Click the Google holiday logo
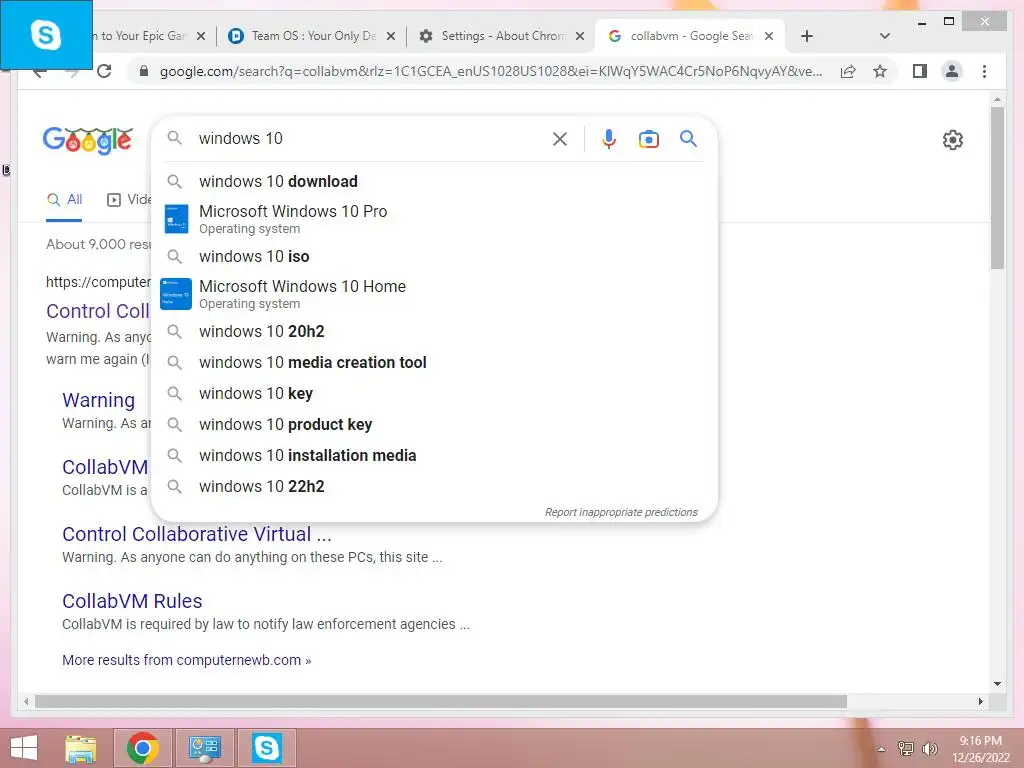 (x=88, y=140)
